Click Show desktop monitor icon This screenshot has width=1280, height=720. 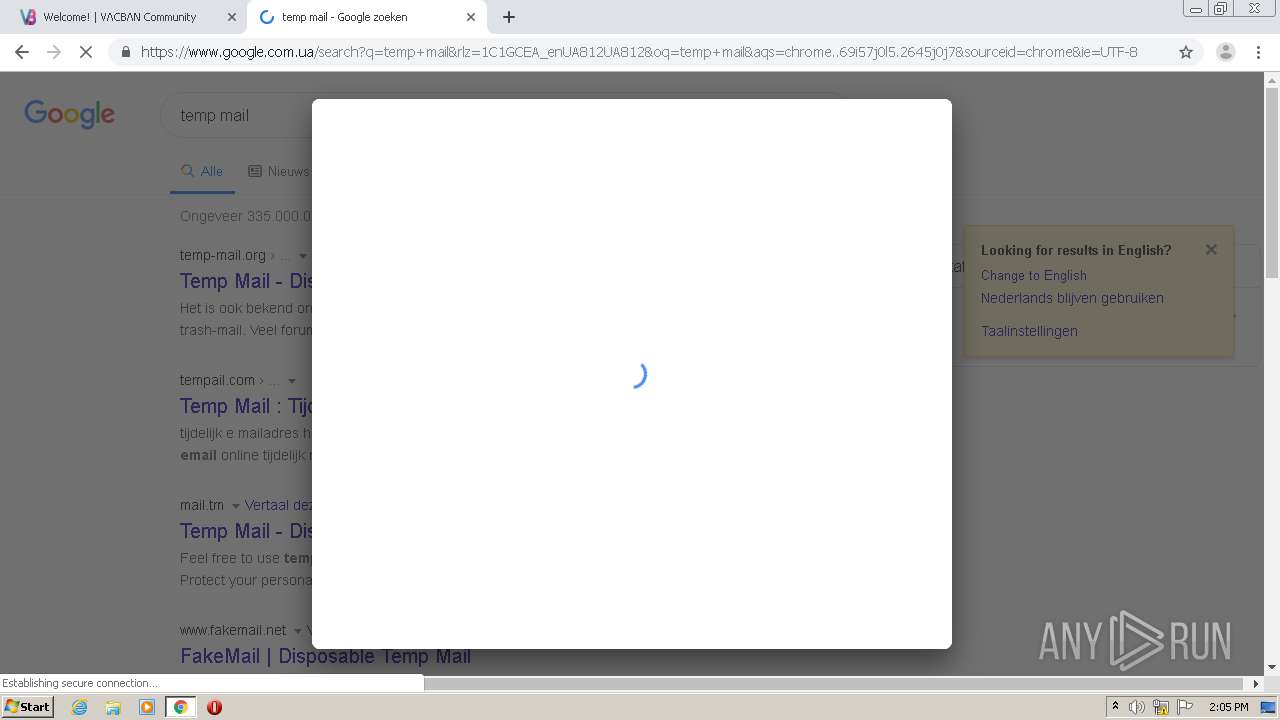(1268, 707)
